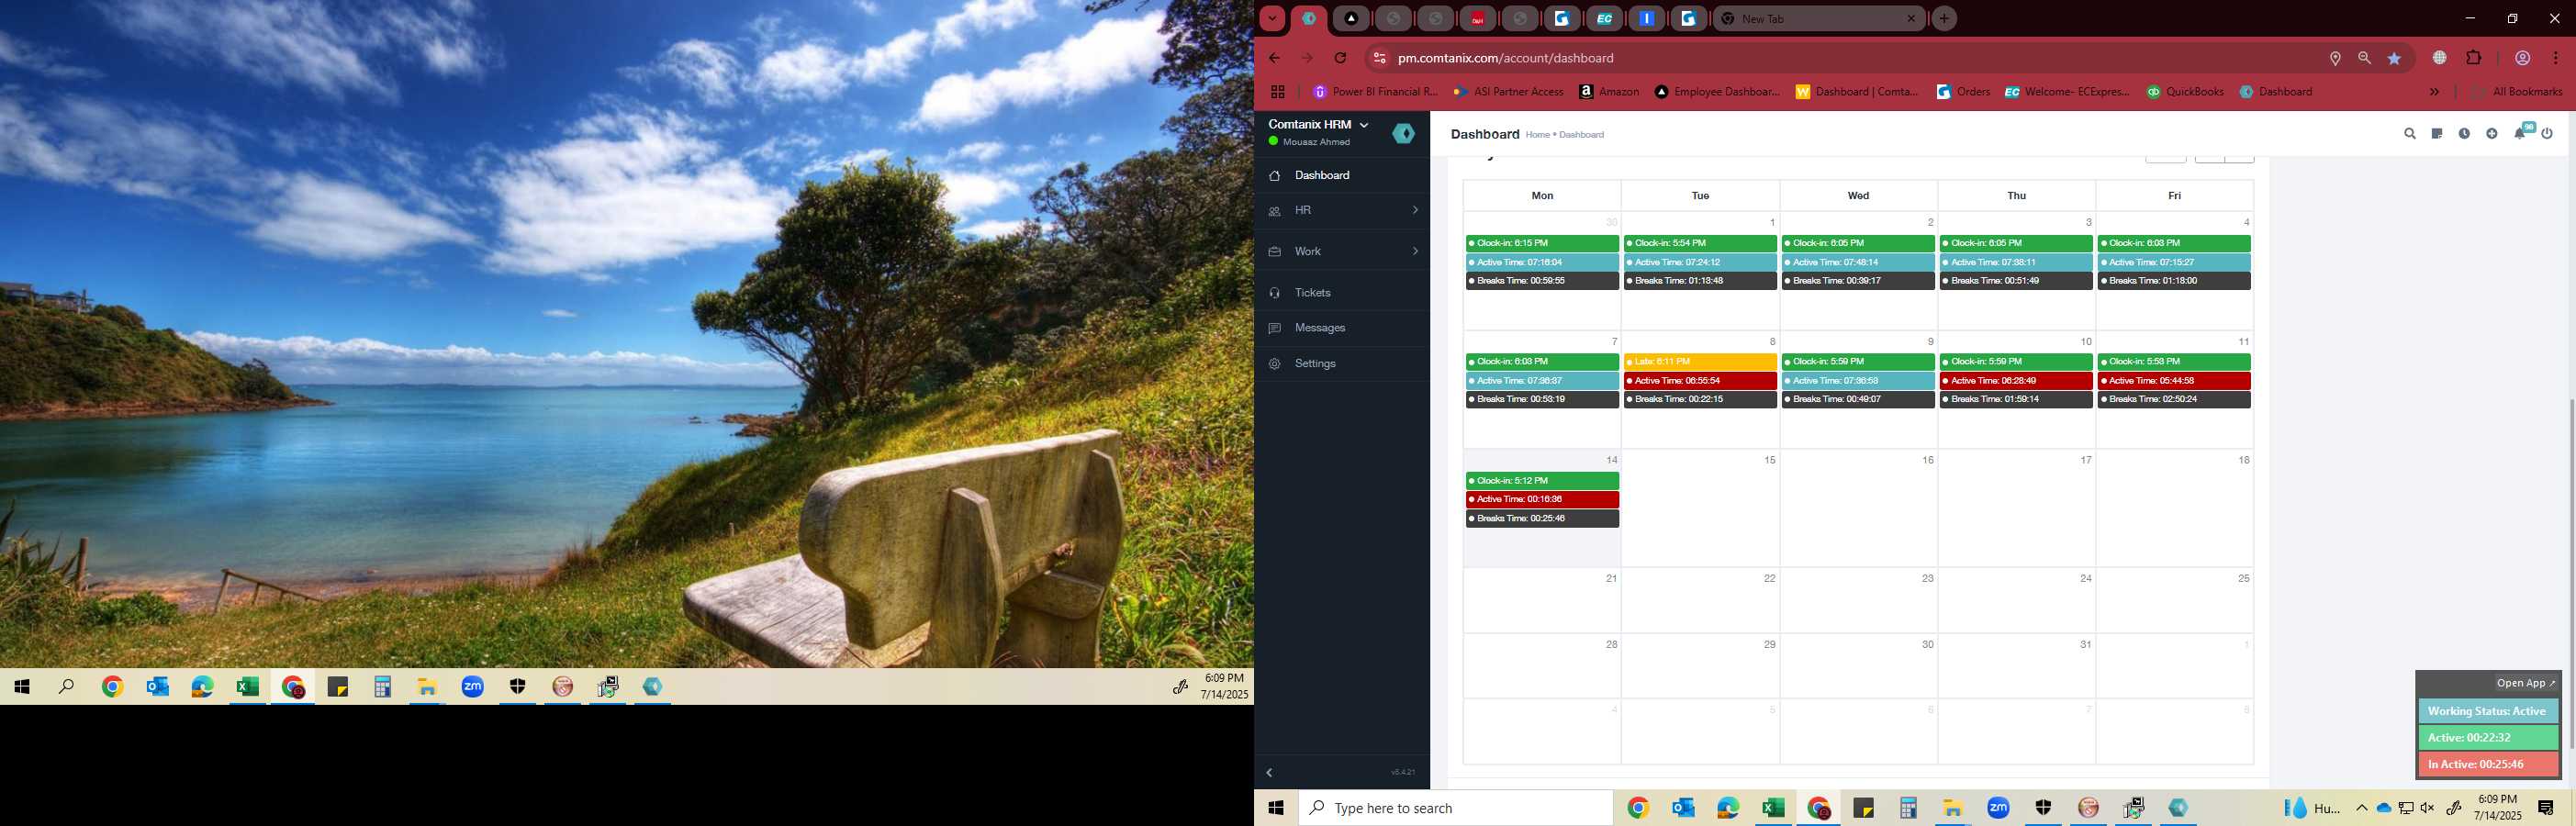
Task: Click the Clock-in: 5:54 PM event on Tuesday the 1st
Action: coord(1700,244)
